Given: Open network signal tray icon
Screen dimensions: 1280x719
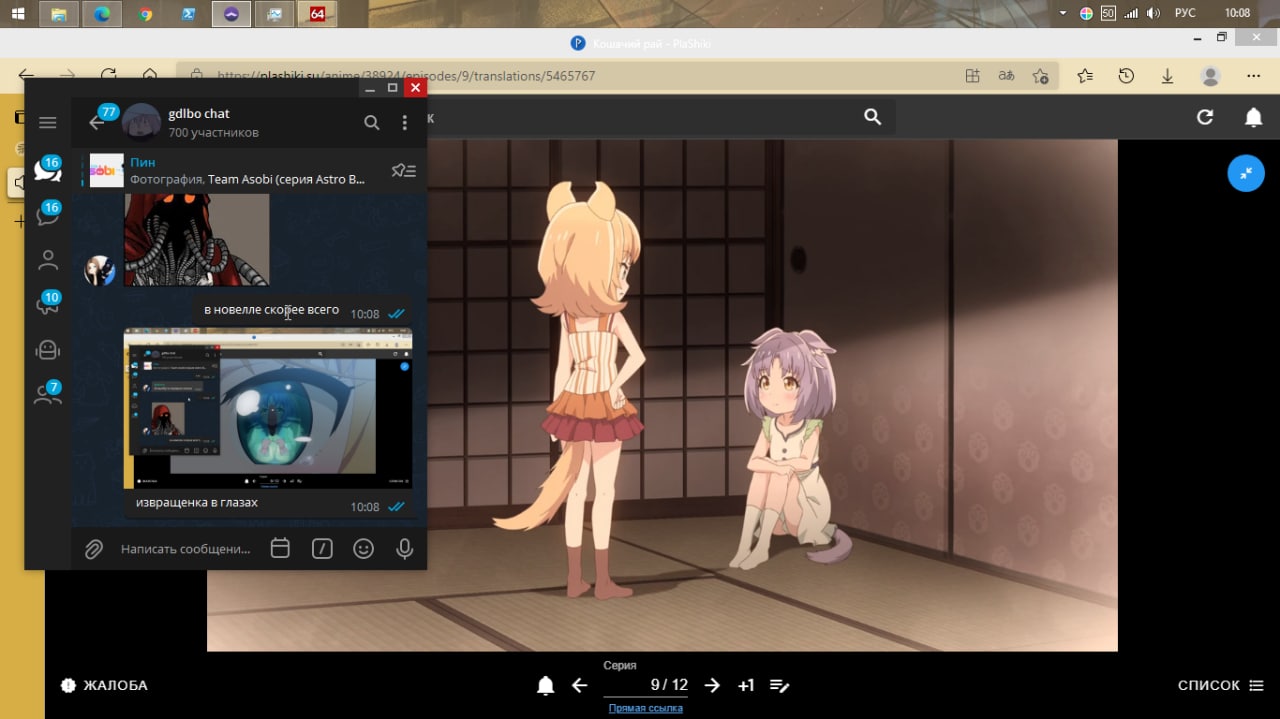Looking at the screenshot, I should point(1131,13).
